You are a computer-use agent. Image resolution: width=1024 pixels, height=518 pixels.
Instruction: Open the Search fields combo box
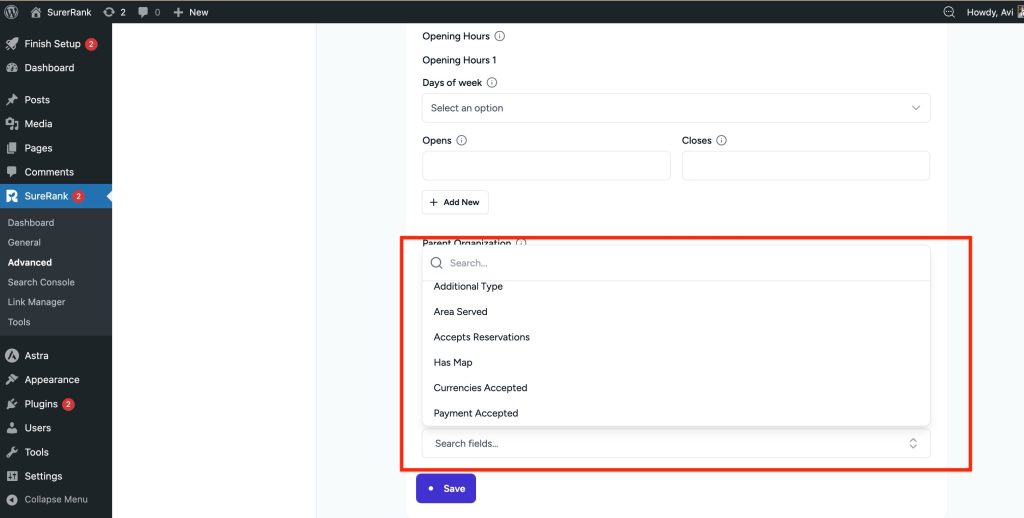click(x=676, y=443)
